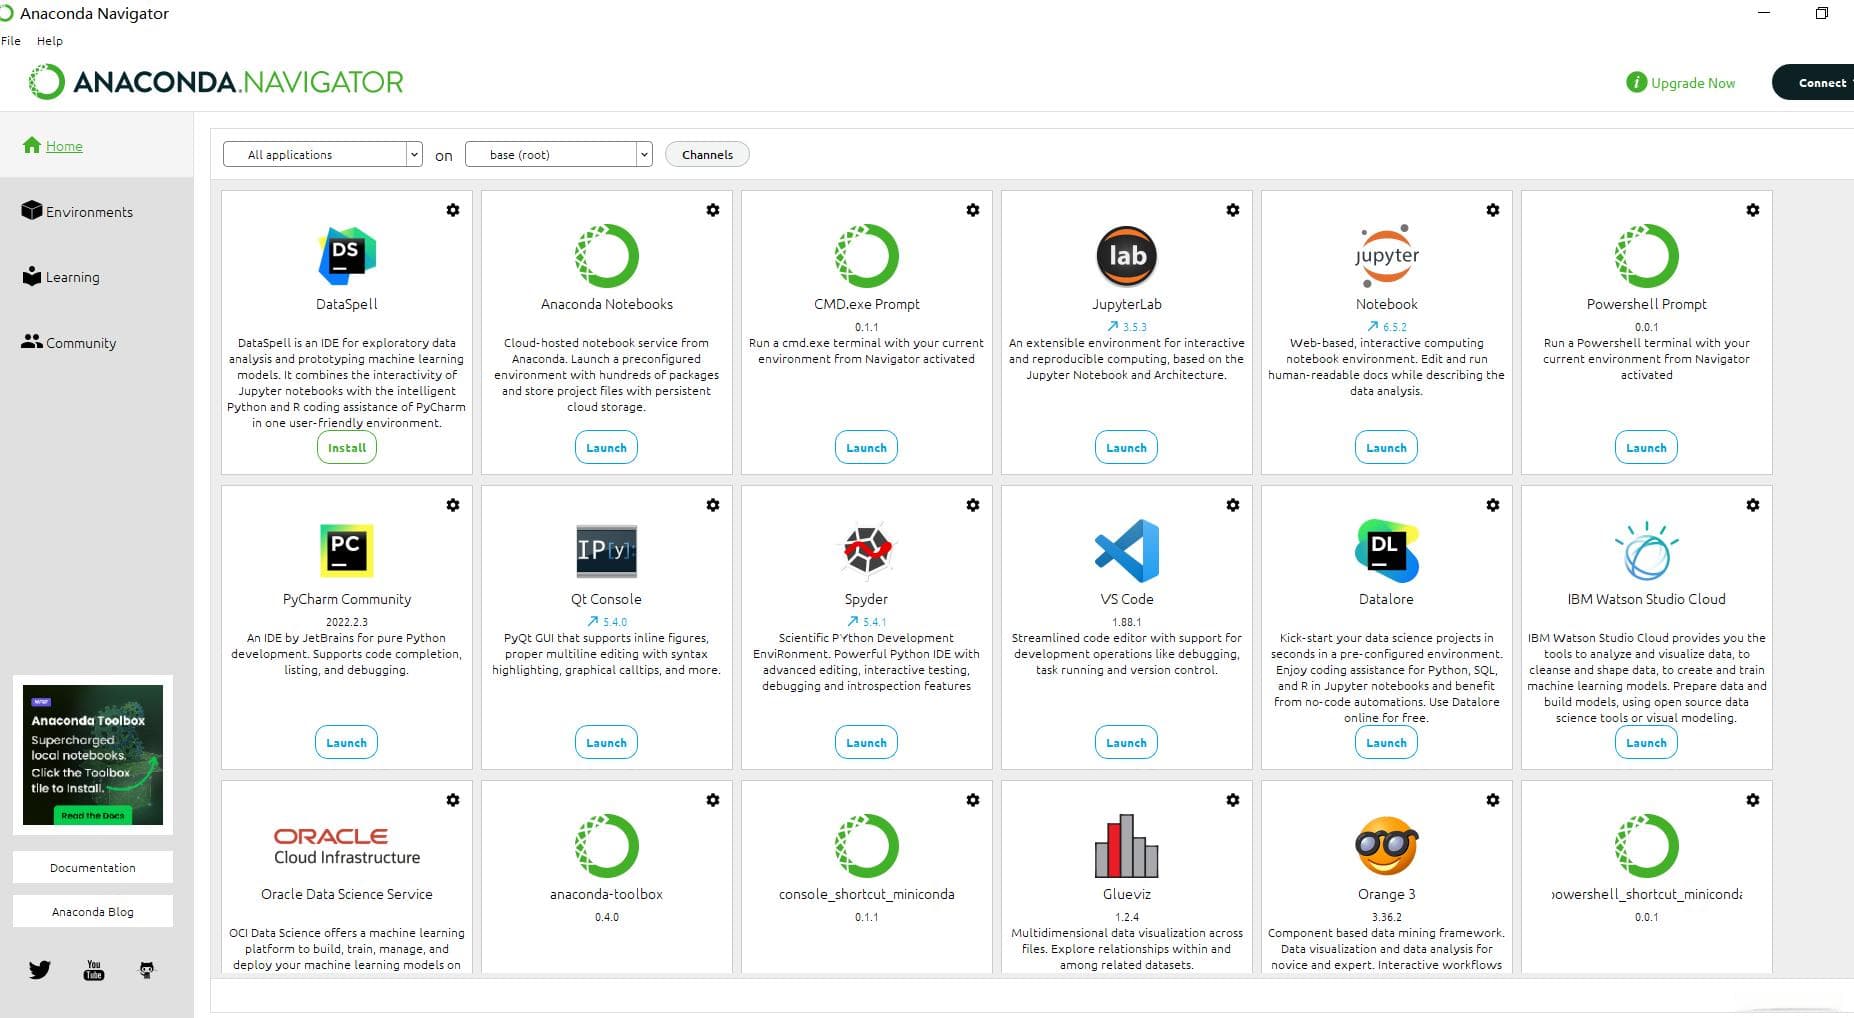Open settings gear on Anaconda Notebooks tile
Image resolution: width=1854 pixels, height=1018 pixels.
point(713,210)
